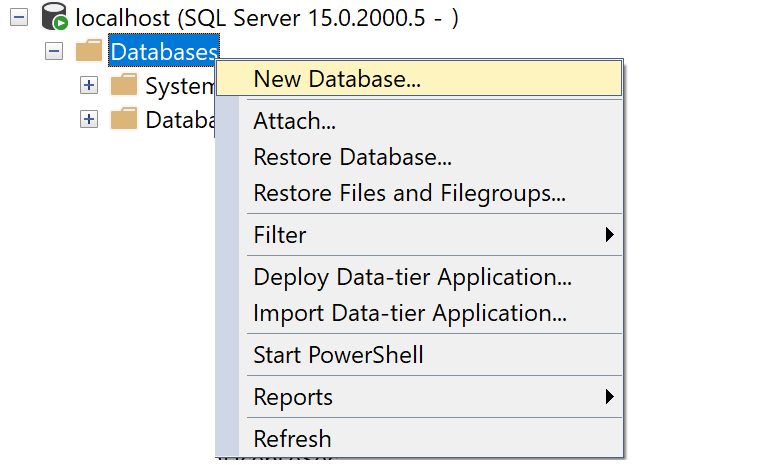Collapse the Databases tree node
773x465 pixels.
point(54,51)
